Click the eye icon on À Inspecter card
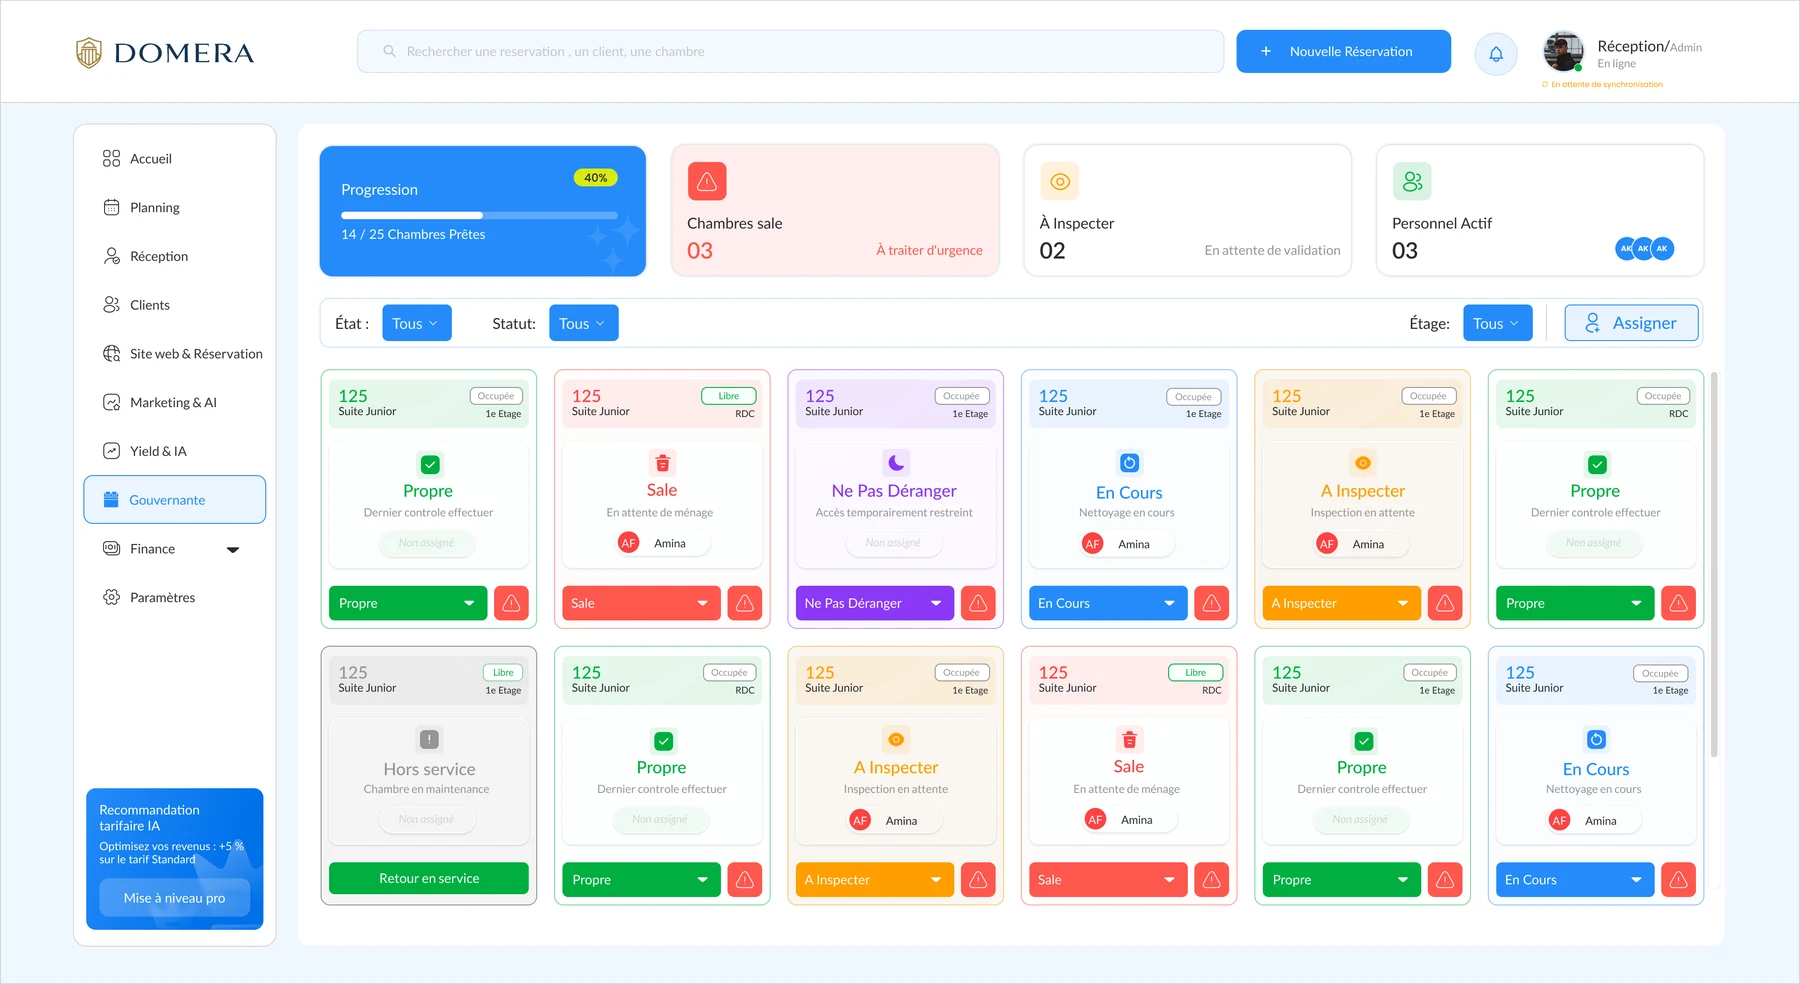Screen dimensions: 1800x984 1060,181
